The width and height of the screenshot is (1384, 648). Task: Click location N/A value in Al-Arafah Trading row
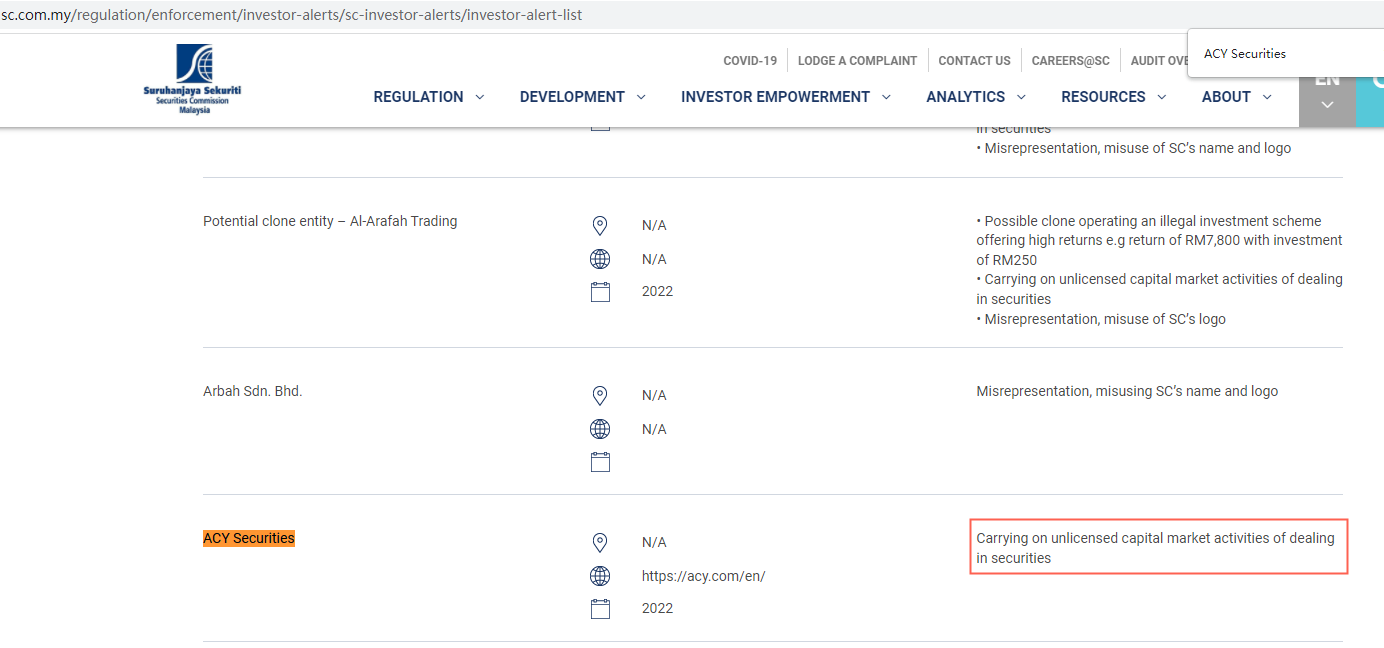654,226
